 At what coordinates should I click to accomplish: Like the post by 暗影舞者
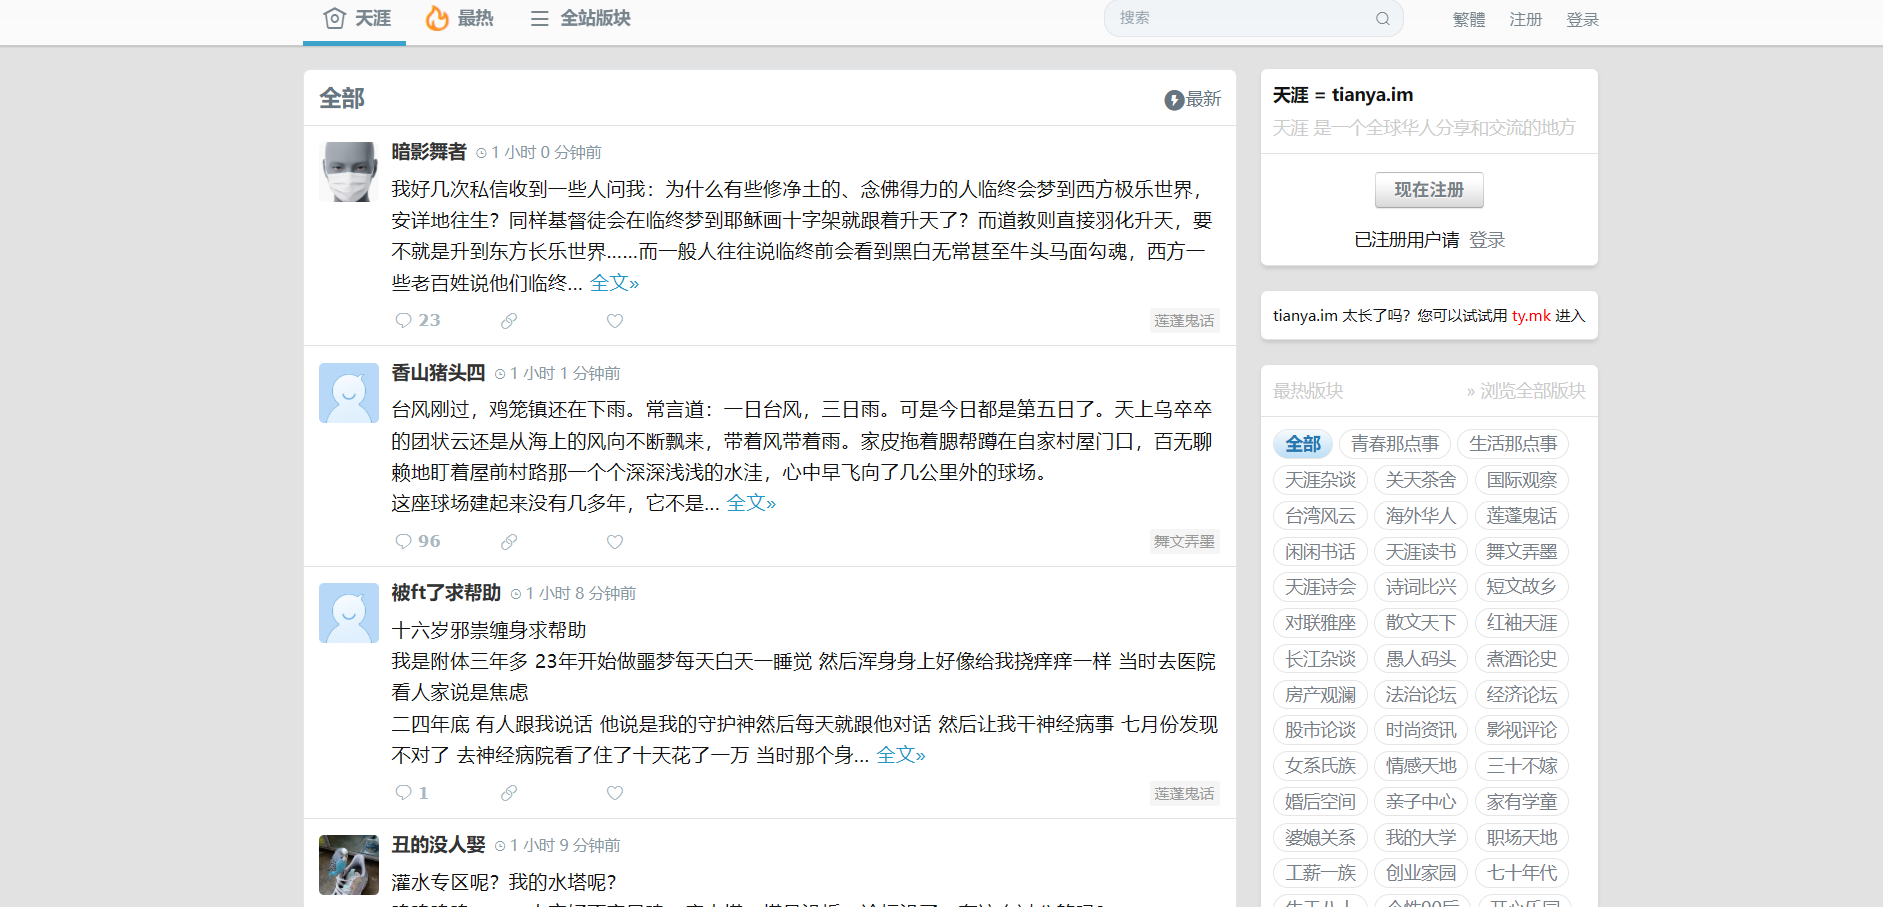pos(615,321)
